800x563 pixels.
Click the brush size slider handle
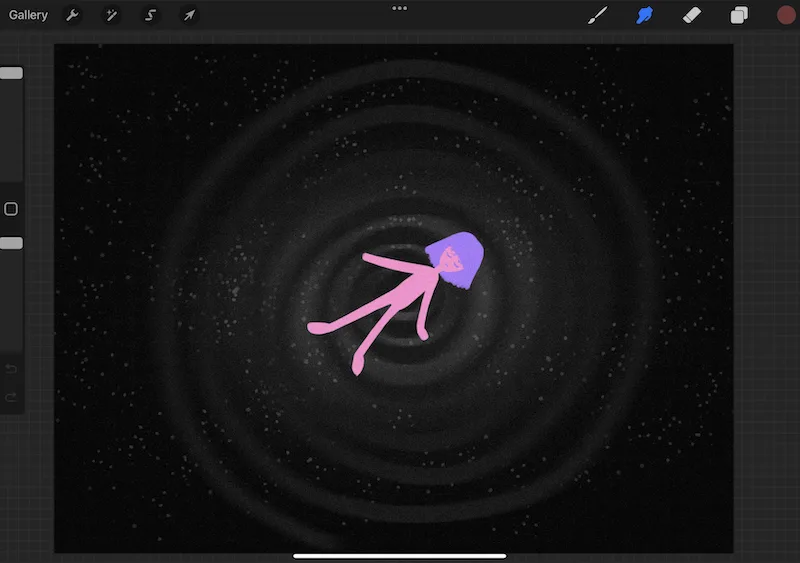[11, 73]
